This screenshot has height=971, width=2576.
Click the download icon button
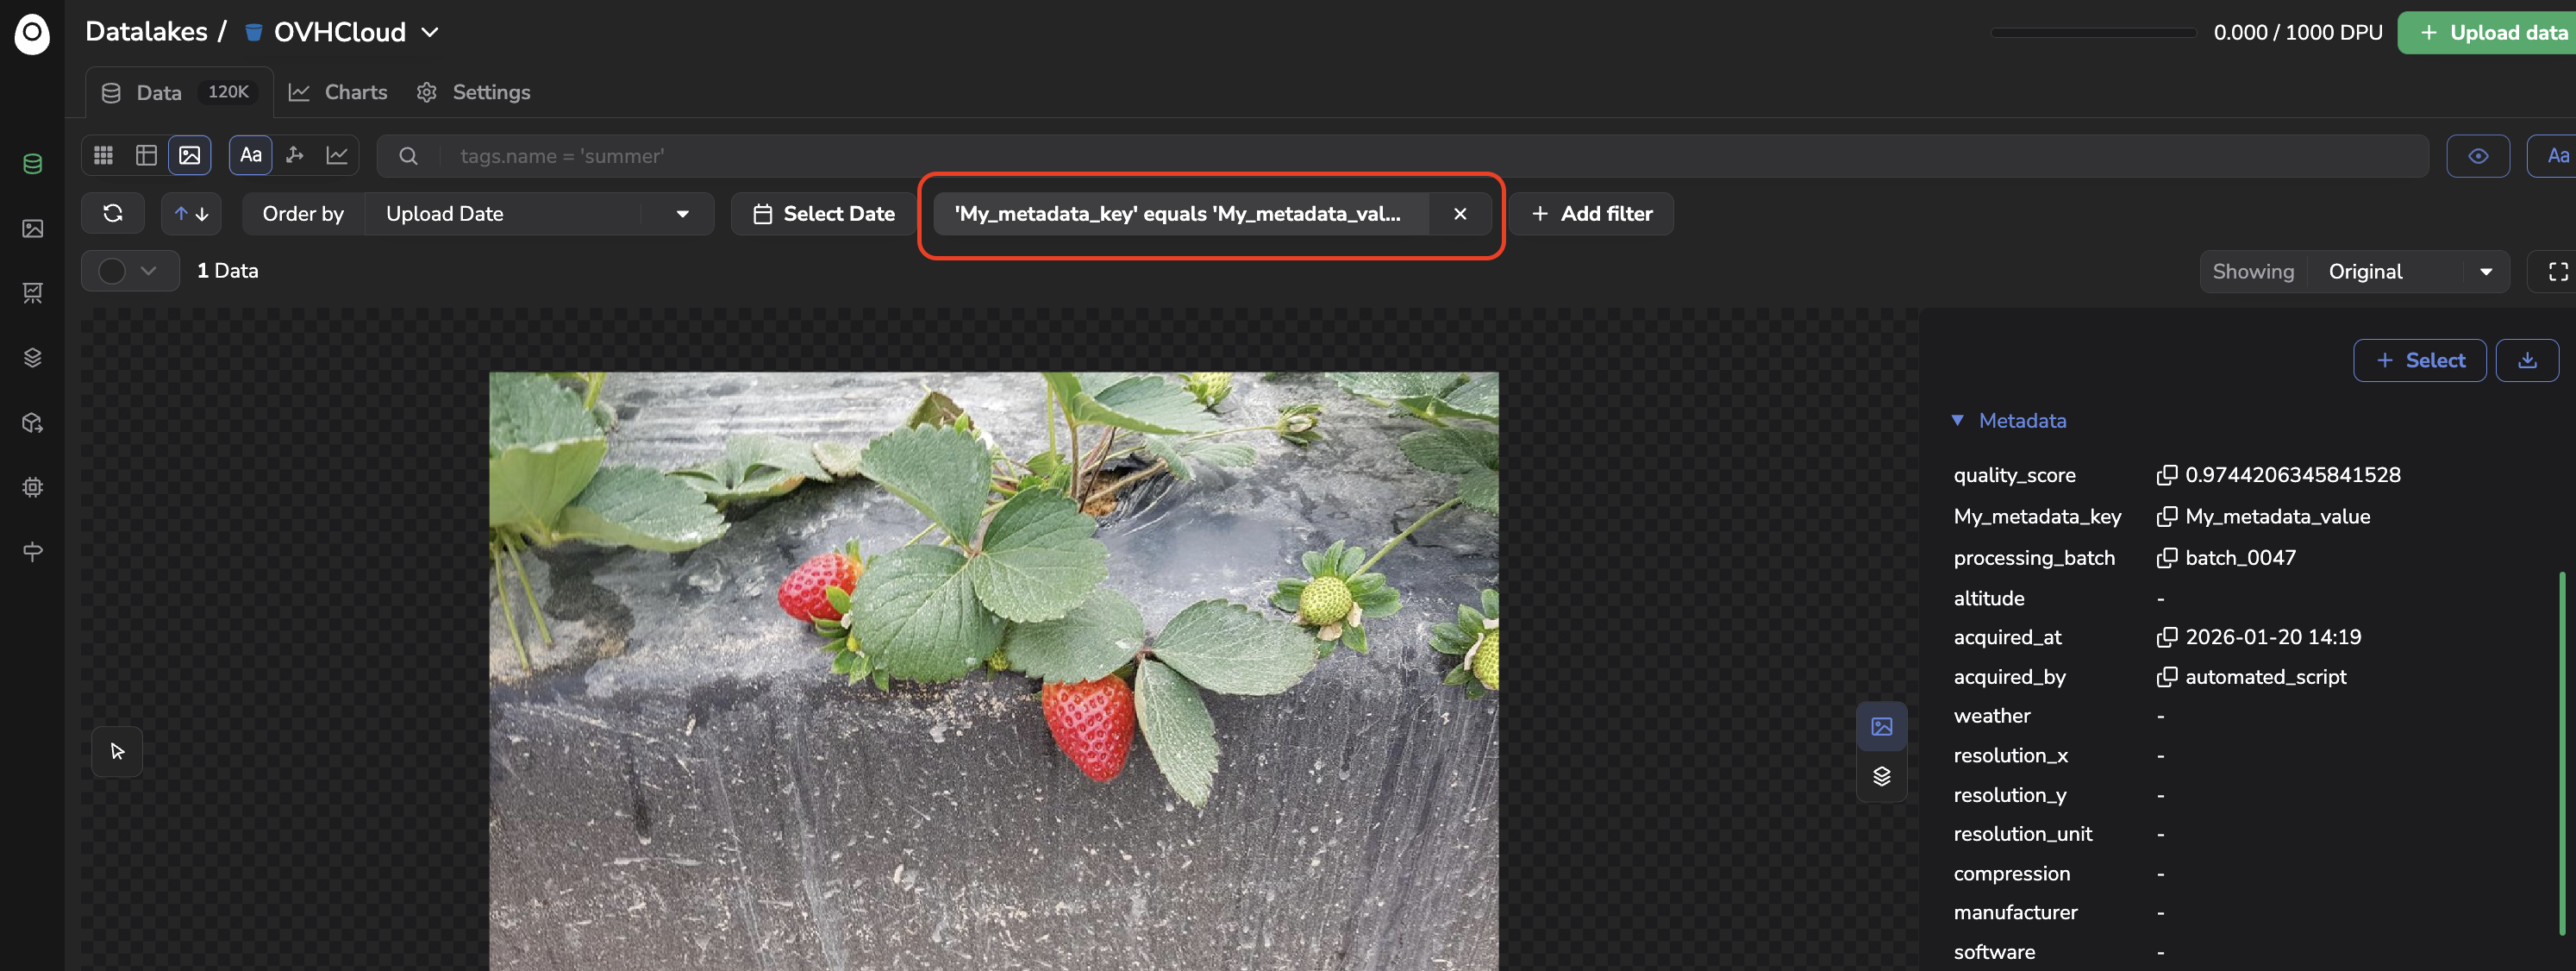[x=2527, y=360]
